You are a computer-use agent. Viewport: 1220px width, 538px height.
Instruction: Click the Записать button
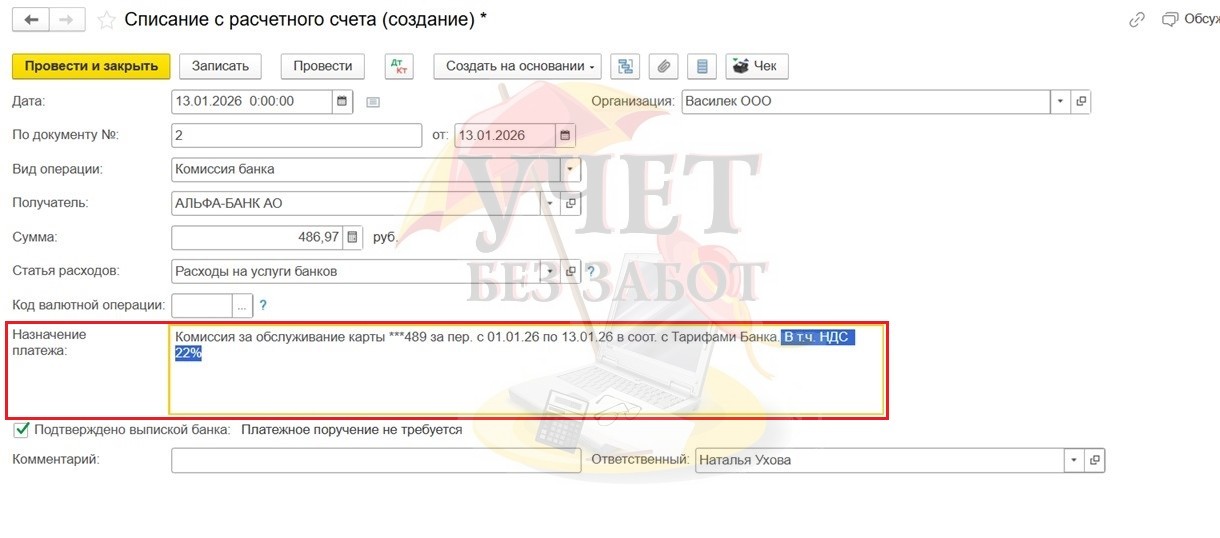click(x=220, y=66)
